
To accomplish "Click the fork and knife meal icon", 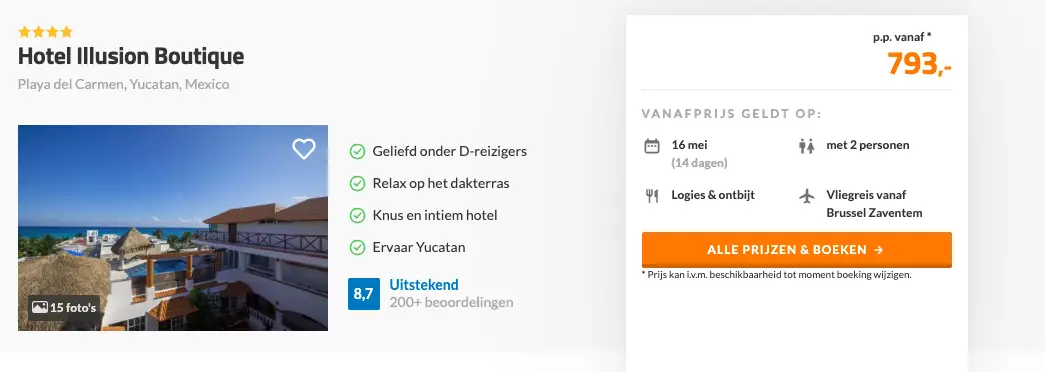I will [x=652, y=196].
